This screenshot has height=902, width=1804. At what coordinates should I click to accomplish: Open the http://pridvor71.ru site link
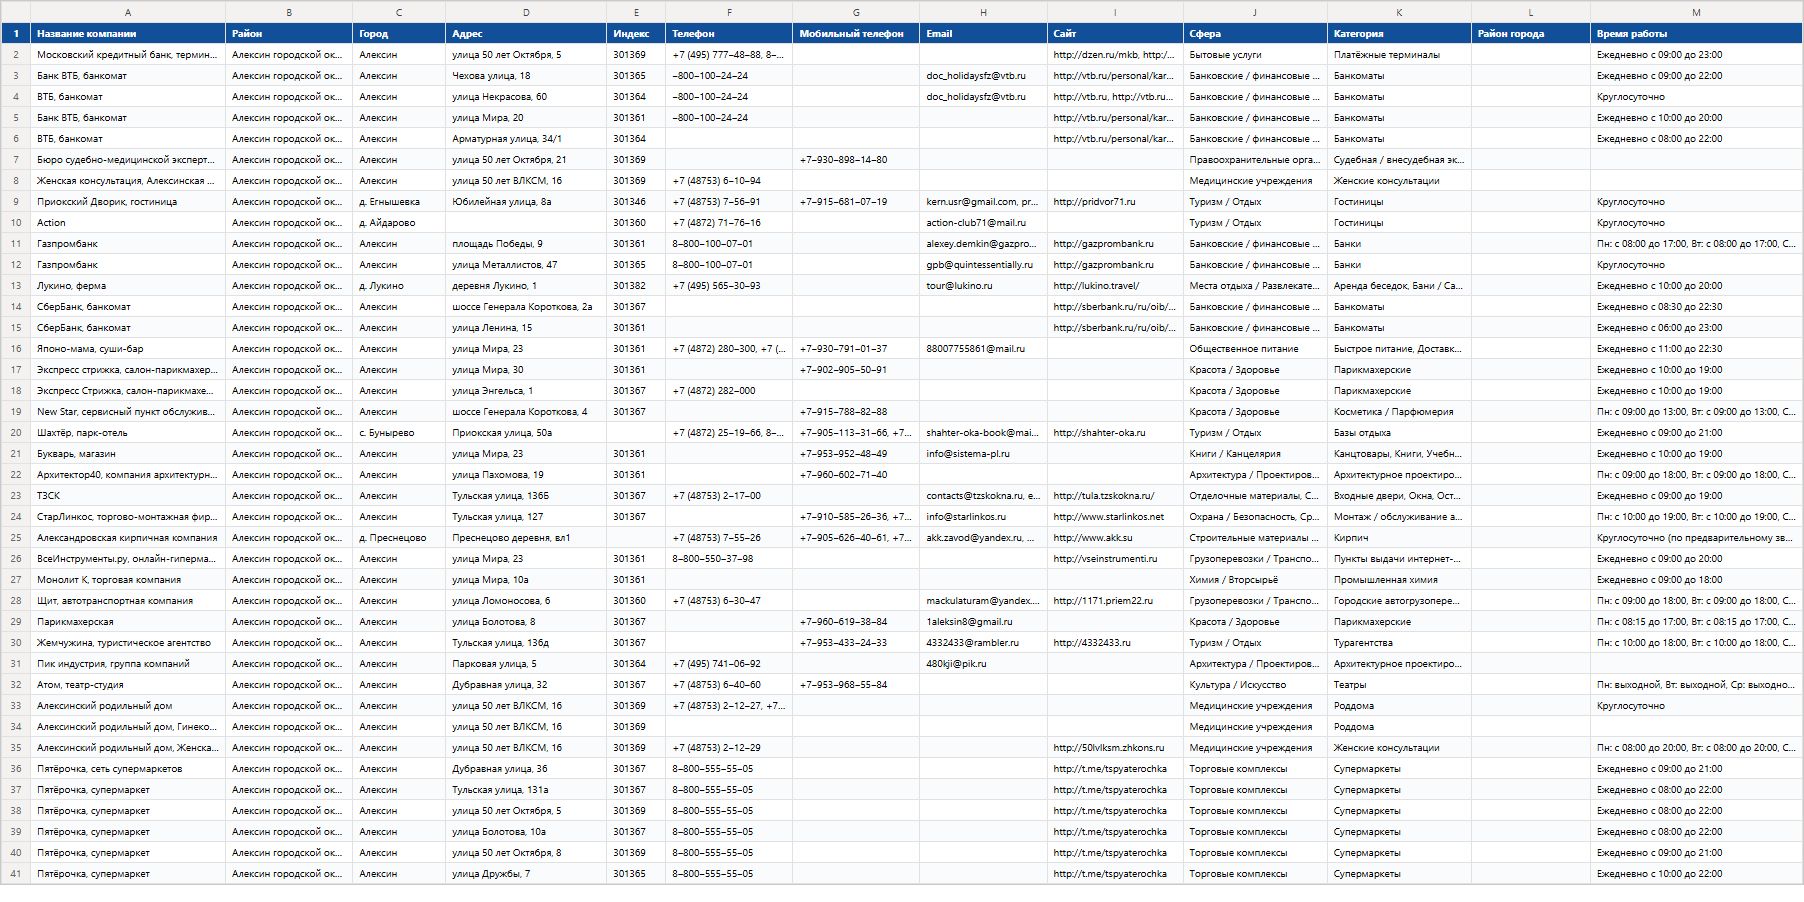pos(1094,202)
